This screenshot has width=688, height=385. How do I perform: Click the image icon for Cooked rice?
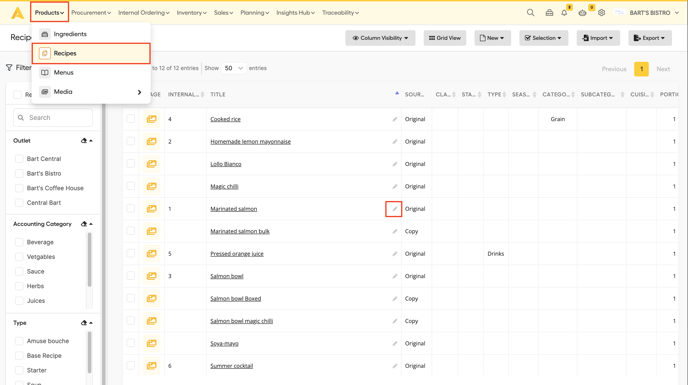click(151, 119)
